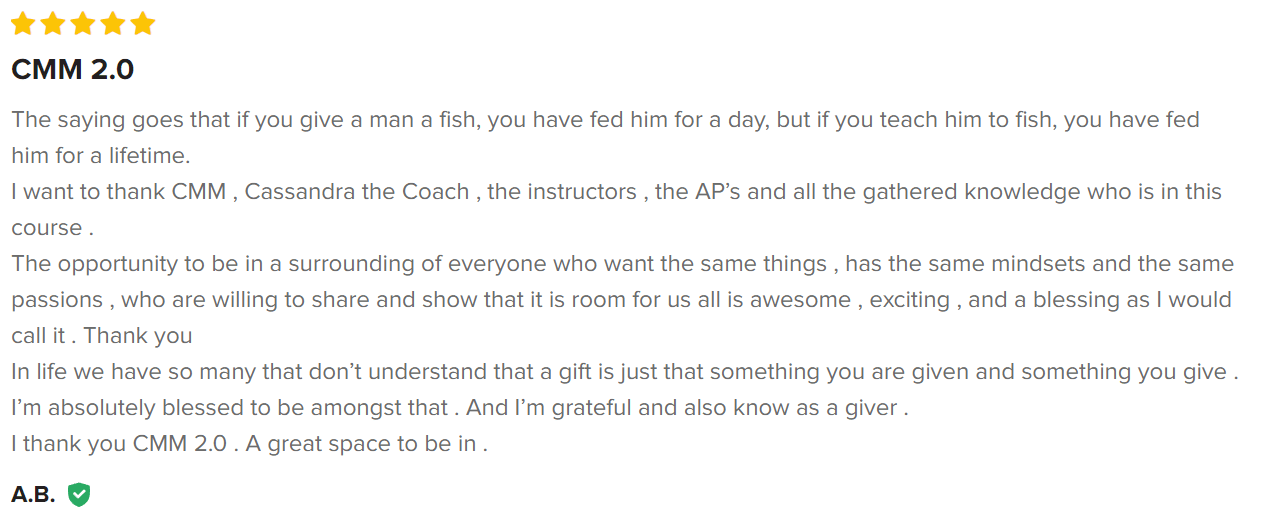Image resolution: width=1274 pixels, height=521 pixels.
Task: Click the first gold rating star
Action: tap(23, 23)
